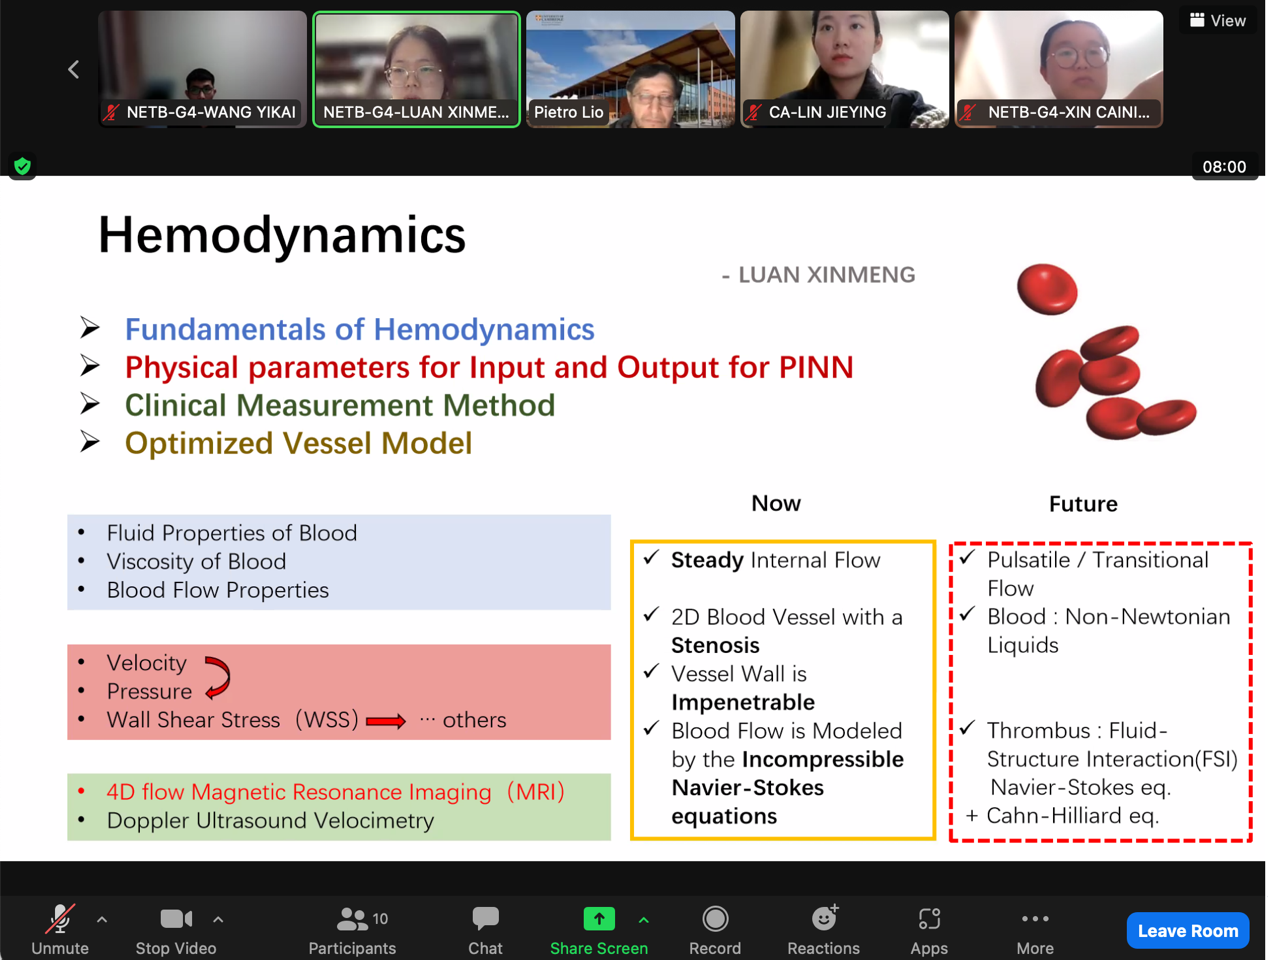The width and height of the screenshot is (1268, 960).
Task: Select Pietro Lio's video thumbnail
Action: pyautogui.click(x=630, y=69)
